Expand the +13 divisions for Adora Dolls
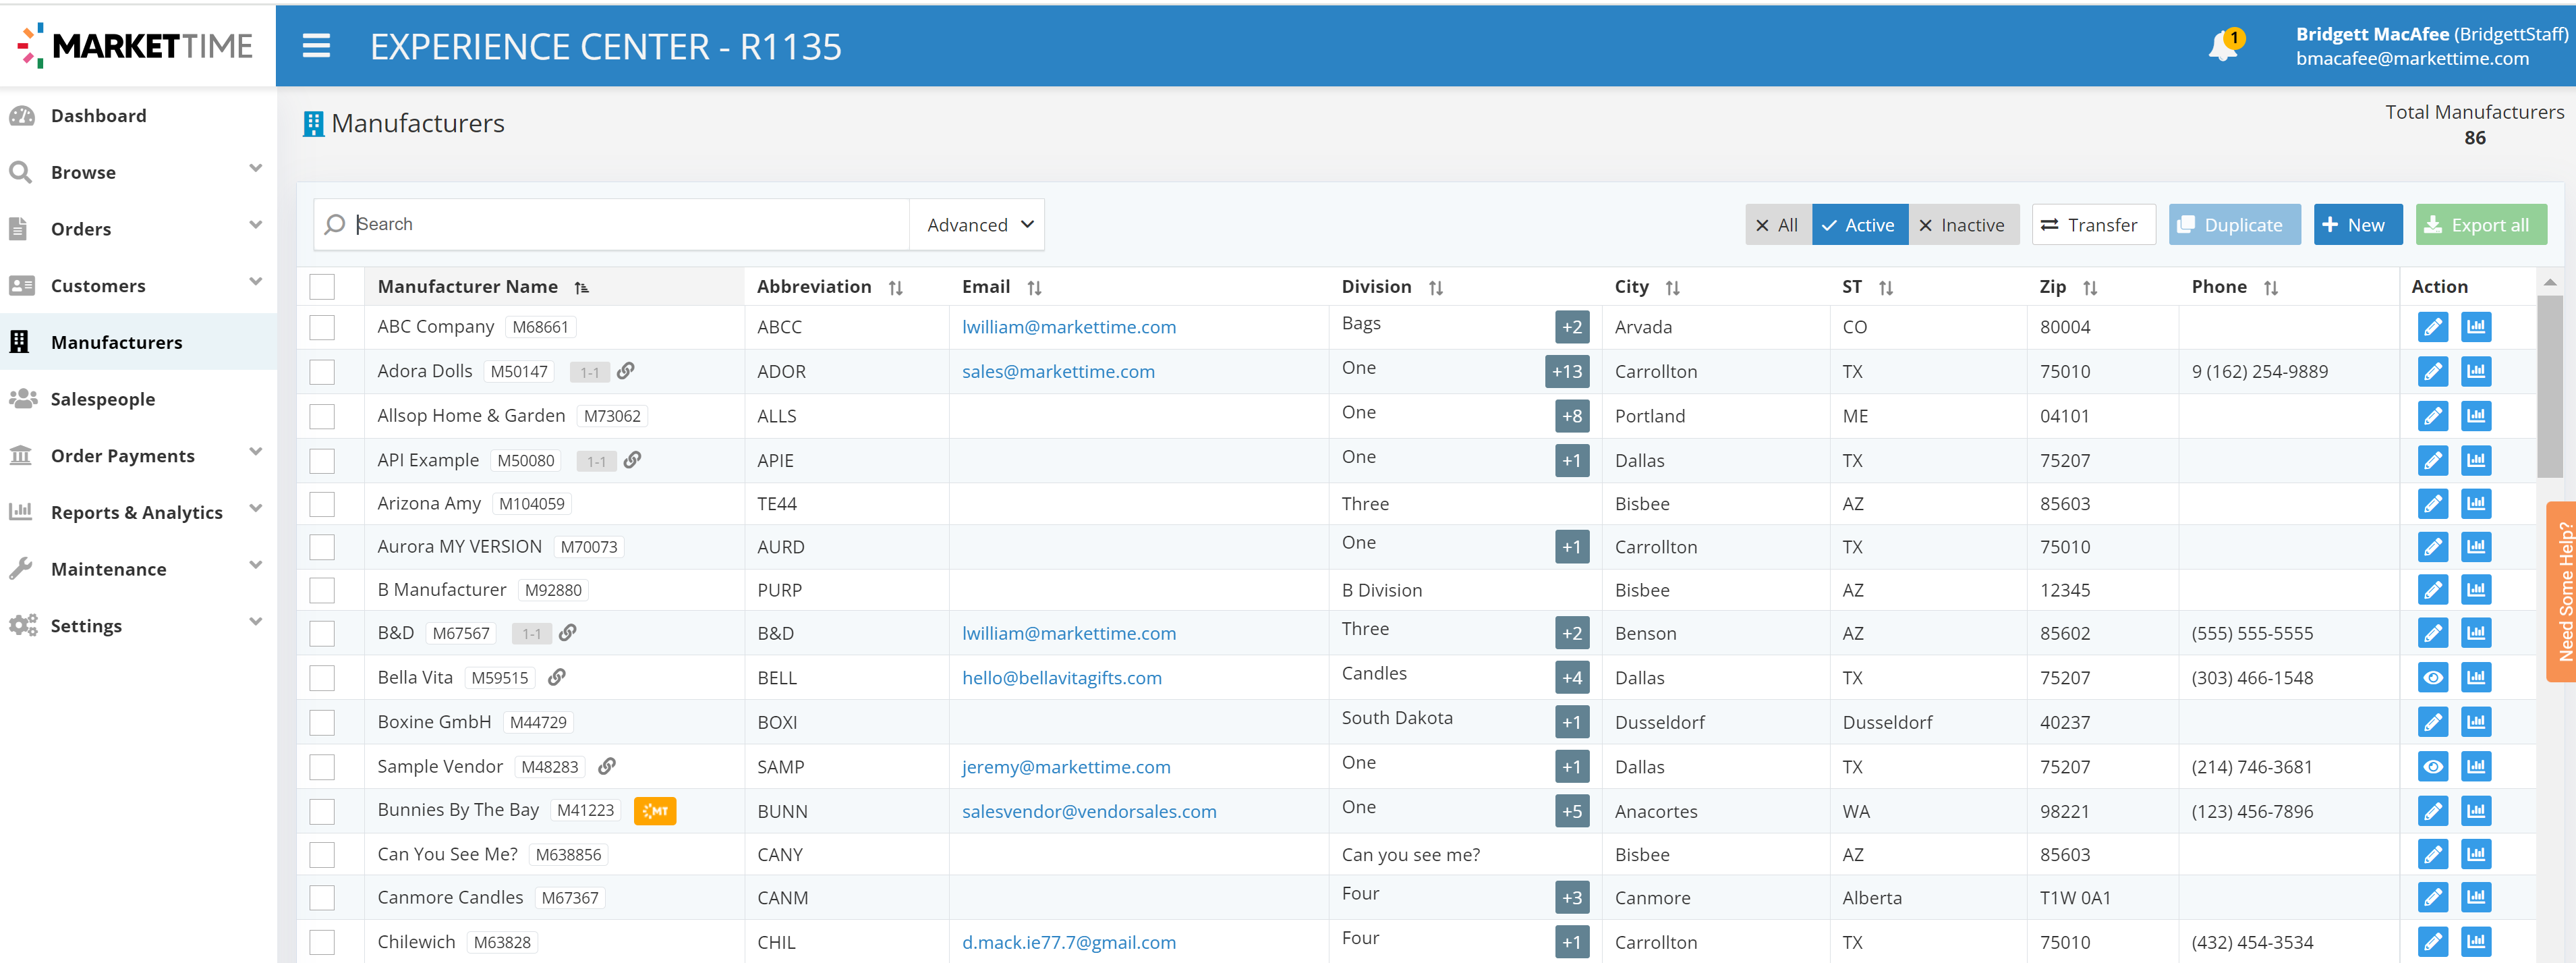This screenshot has height=963, width=2576. point(1567,372)
